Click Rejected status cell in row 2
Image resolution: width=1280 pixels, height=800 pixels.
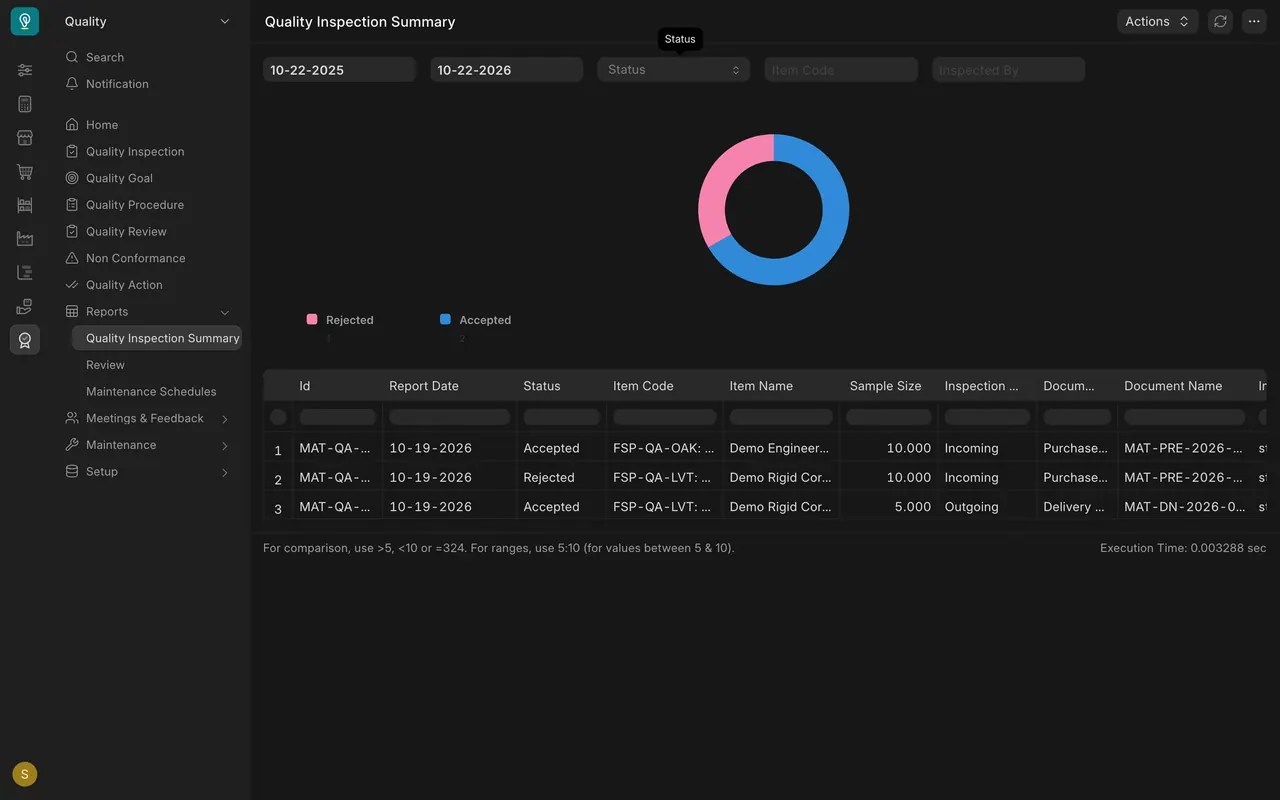point(562,478)
